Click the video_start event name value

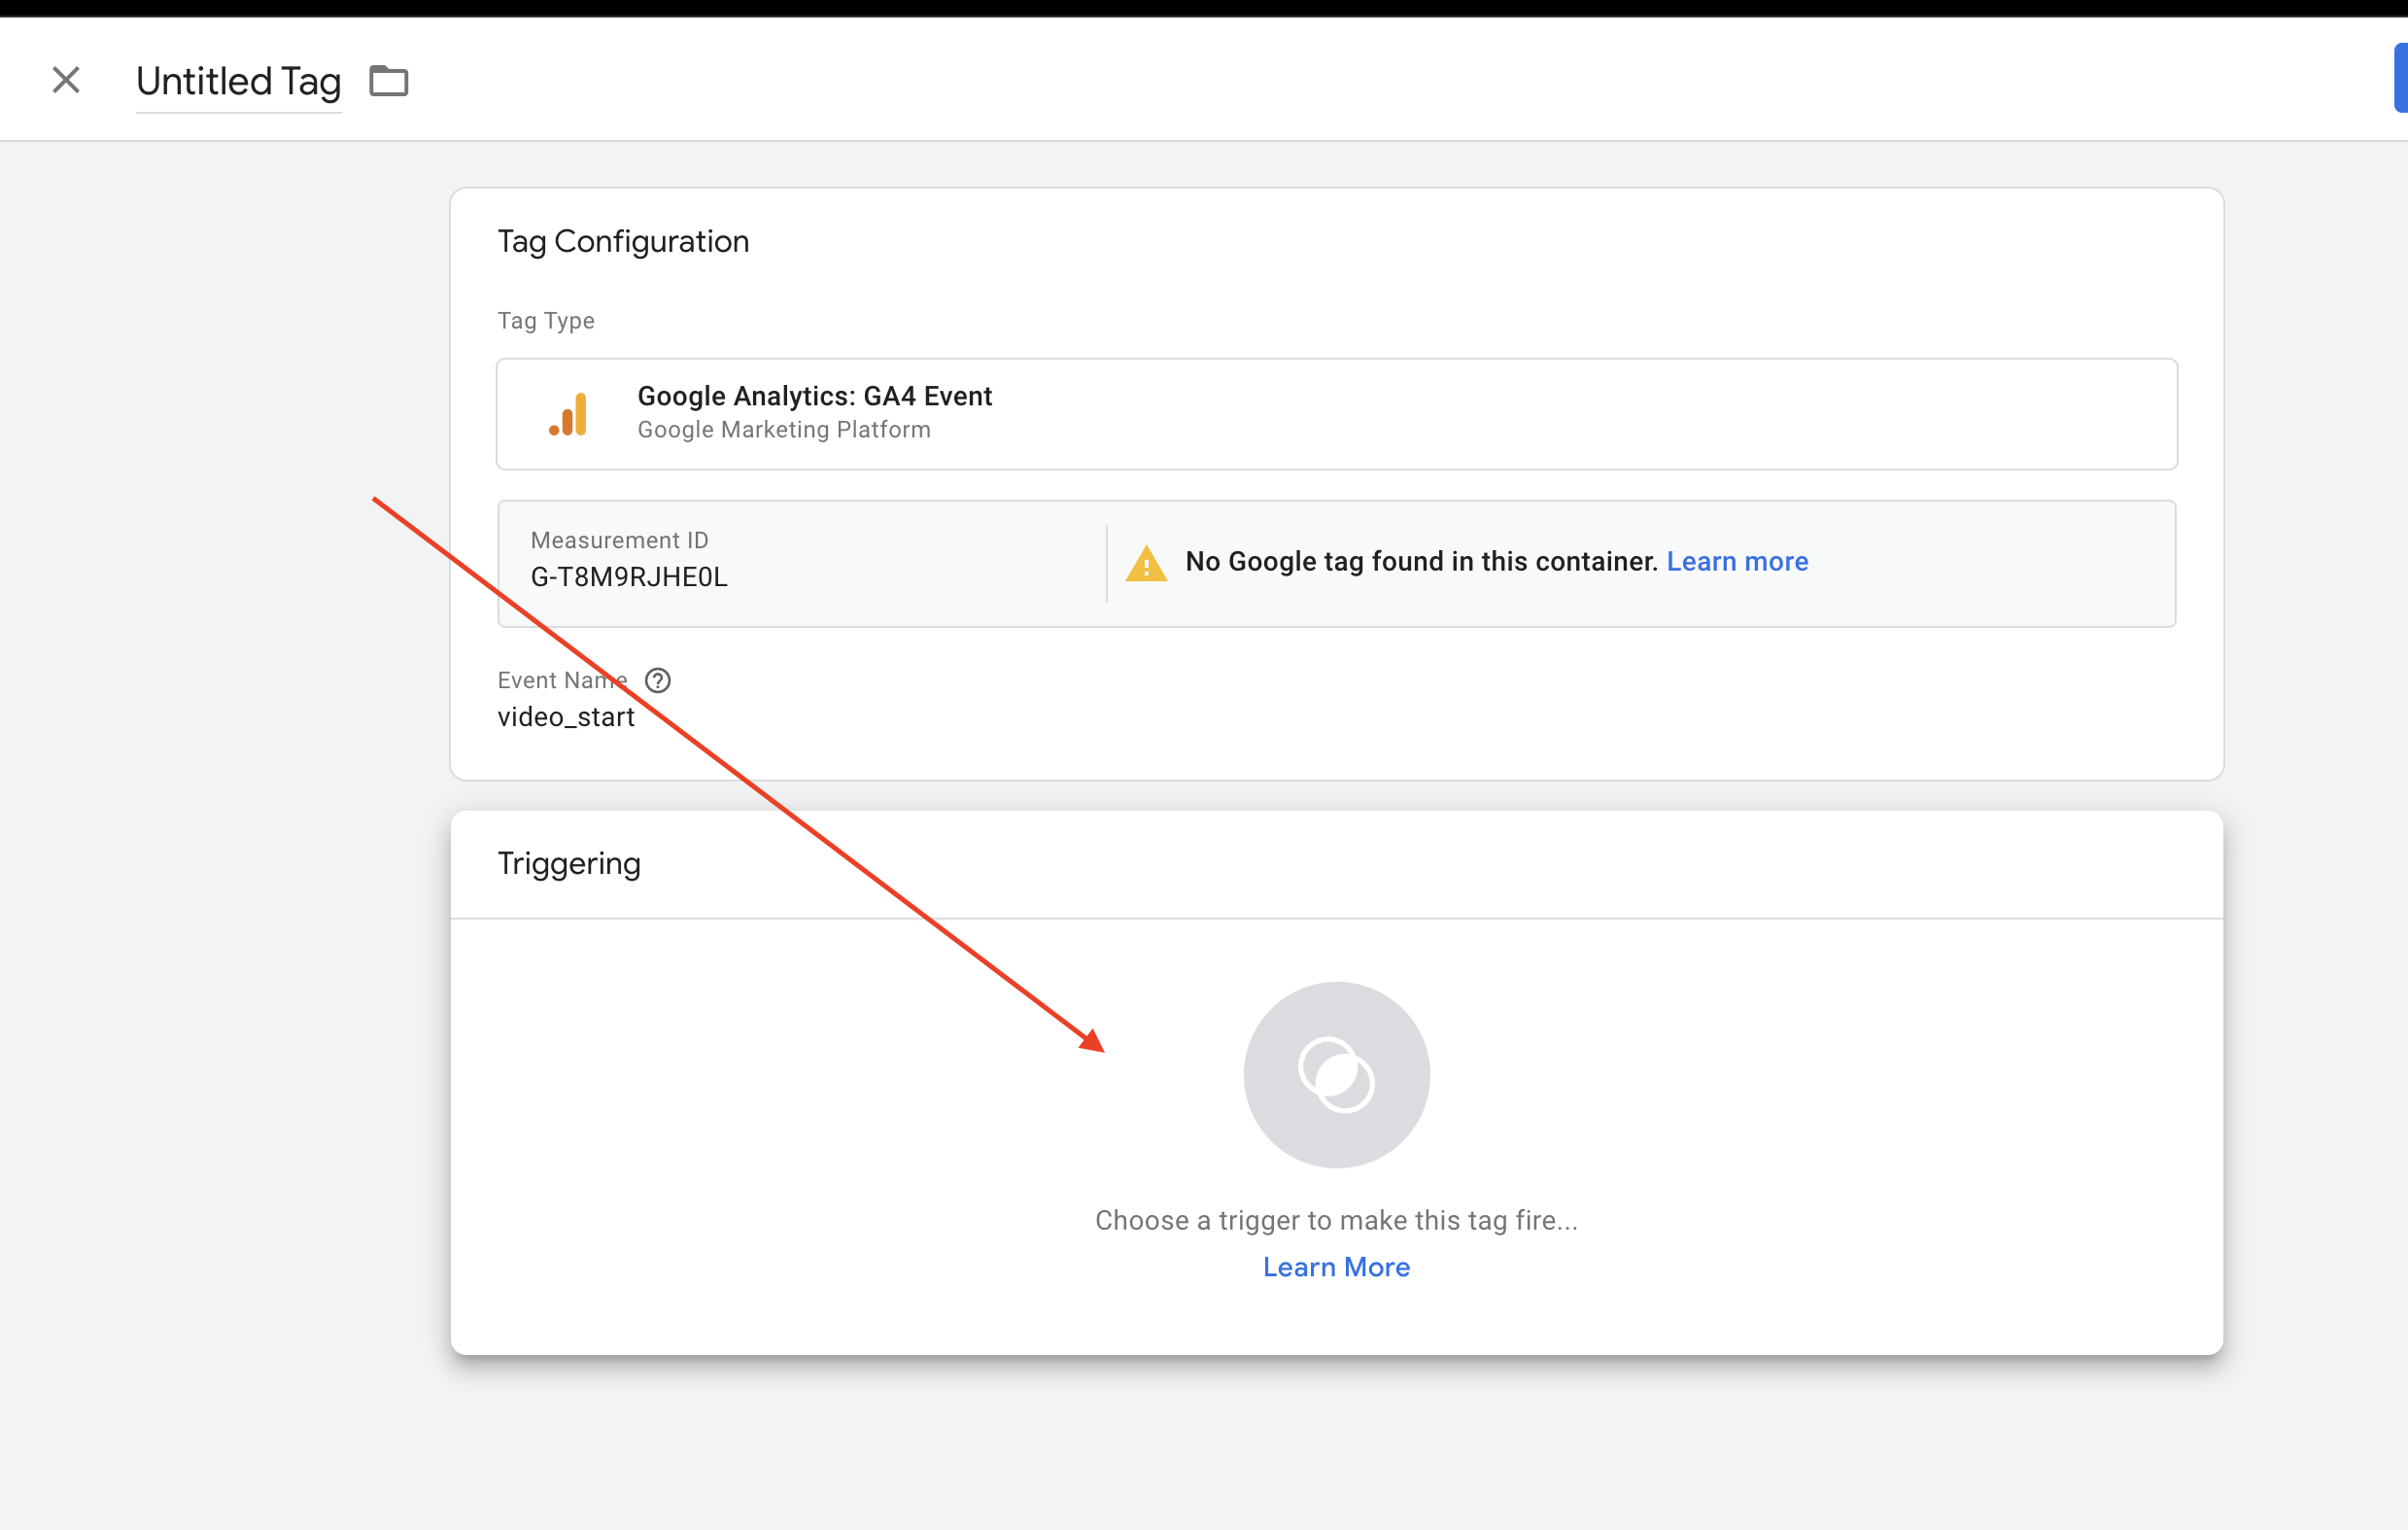pyautogui.click(x=566, y=717)
